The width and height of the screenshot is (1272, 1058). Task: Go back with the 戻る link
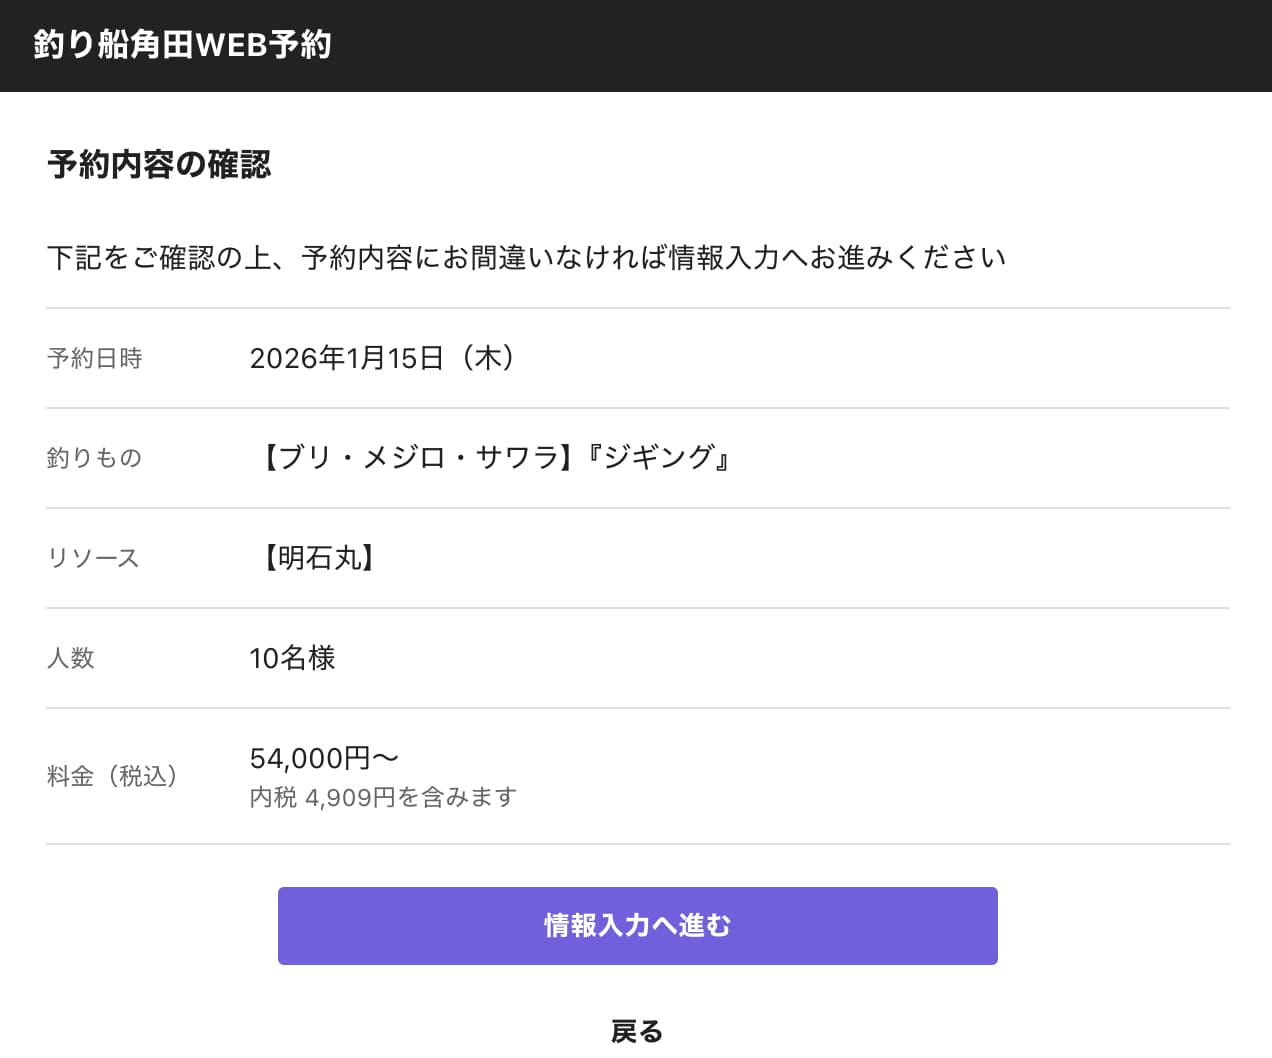click(637, 1031)
